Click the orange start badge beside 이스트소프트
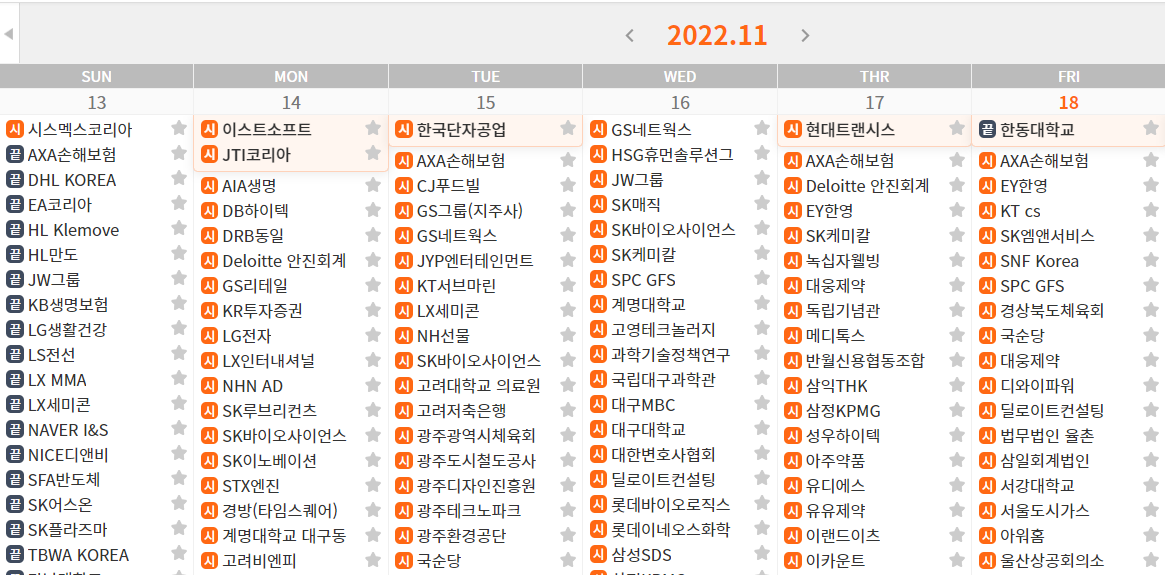The width and height of the screenshot is (1165, 575). (210, 129)
